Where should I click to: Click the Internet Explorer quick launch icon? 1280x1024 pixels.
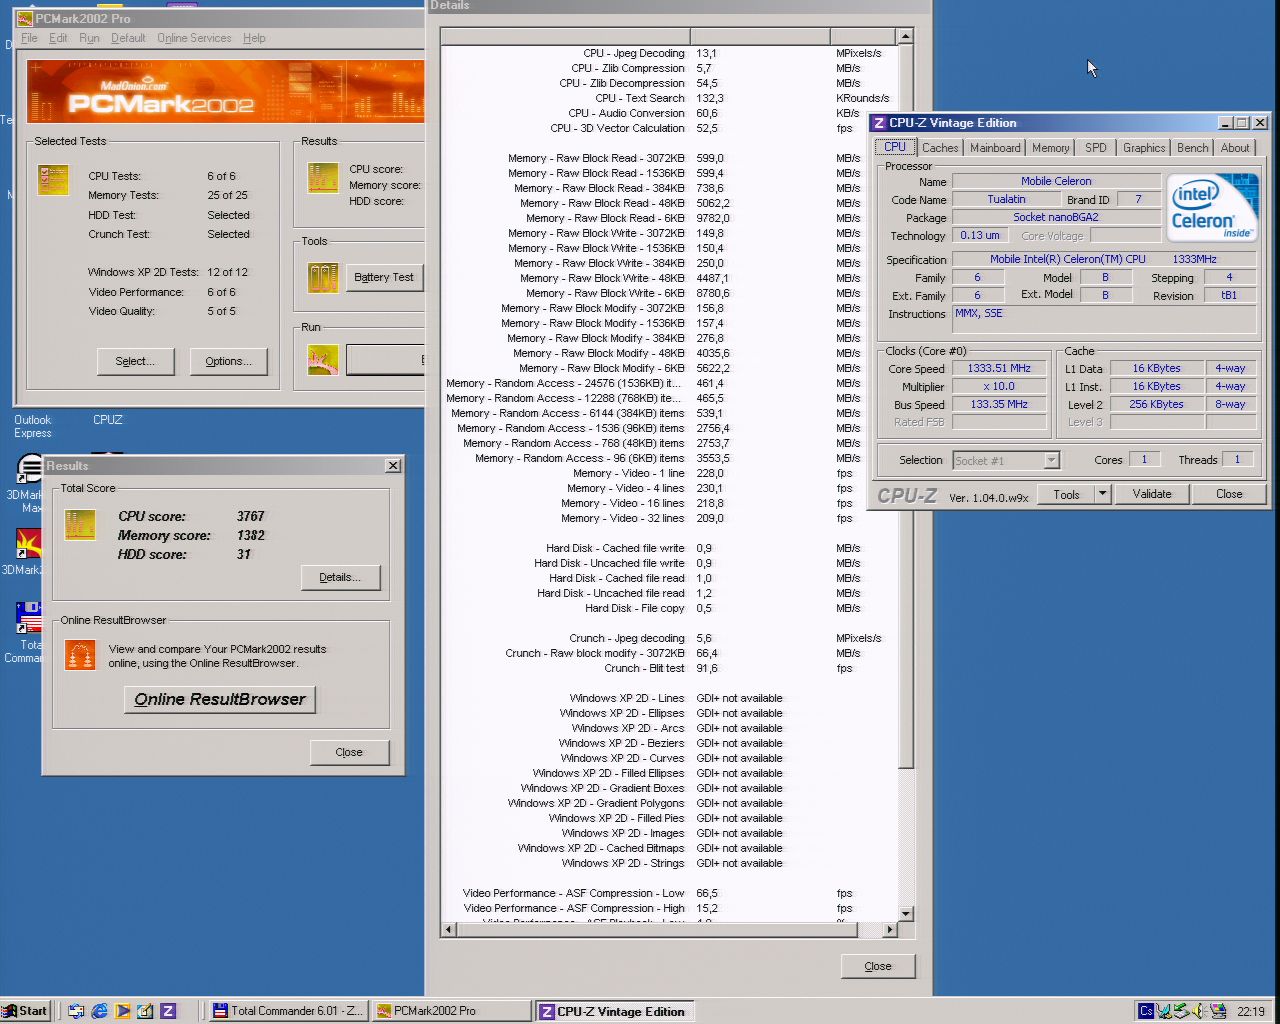[99, 1011]
